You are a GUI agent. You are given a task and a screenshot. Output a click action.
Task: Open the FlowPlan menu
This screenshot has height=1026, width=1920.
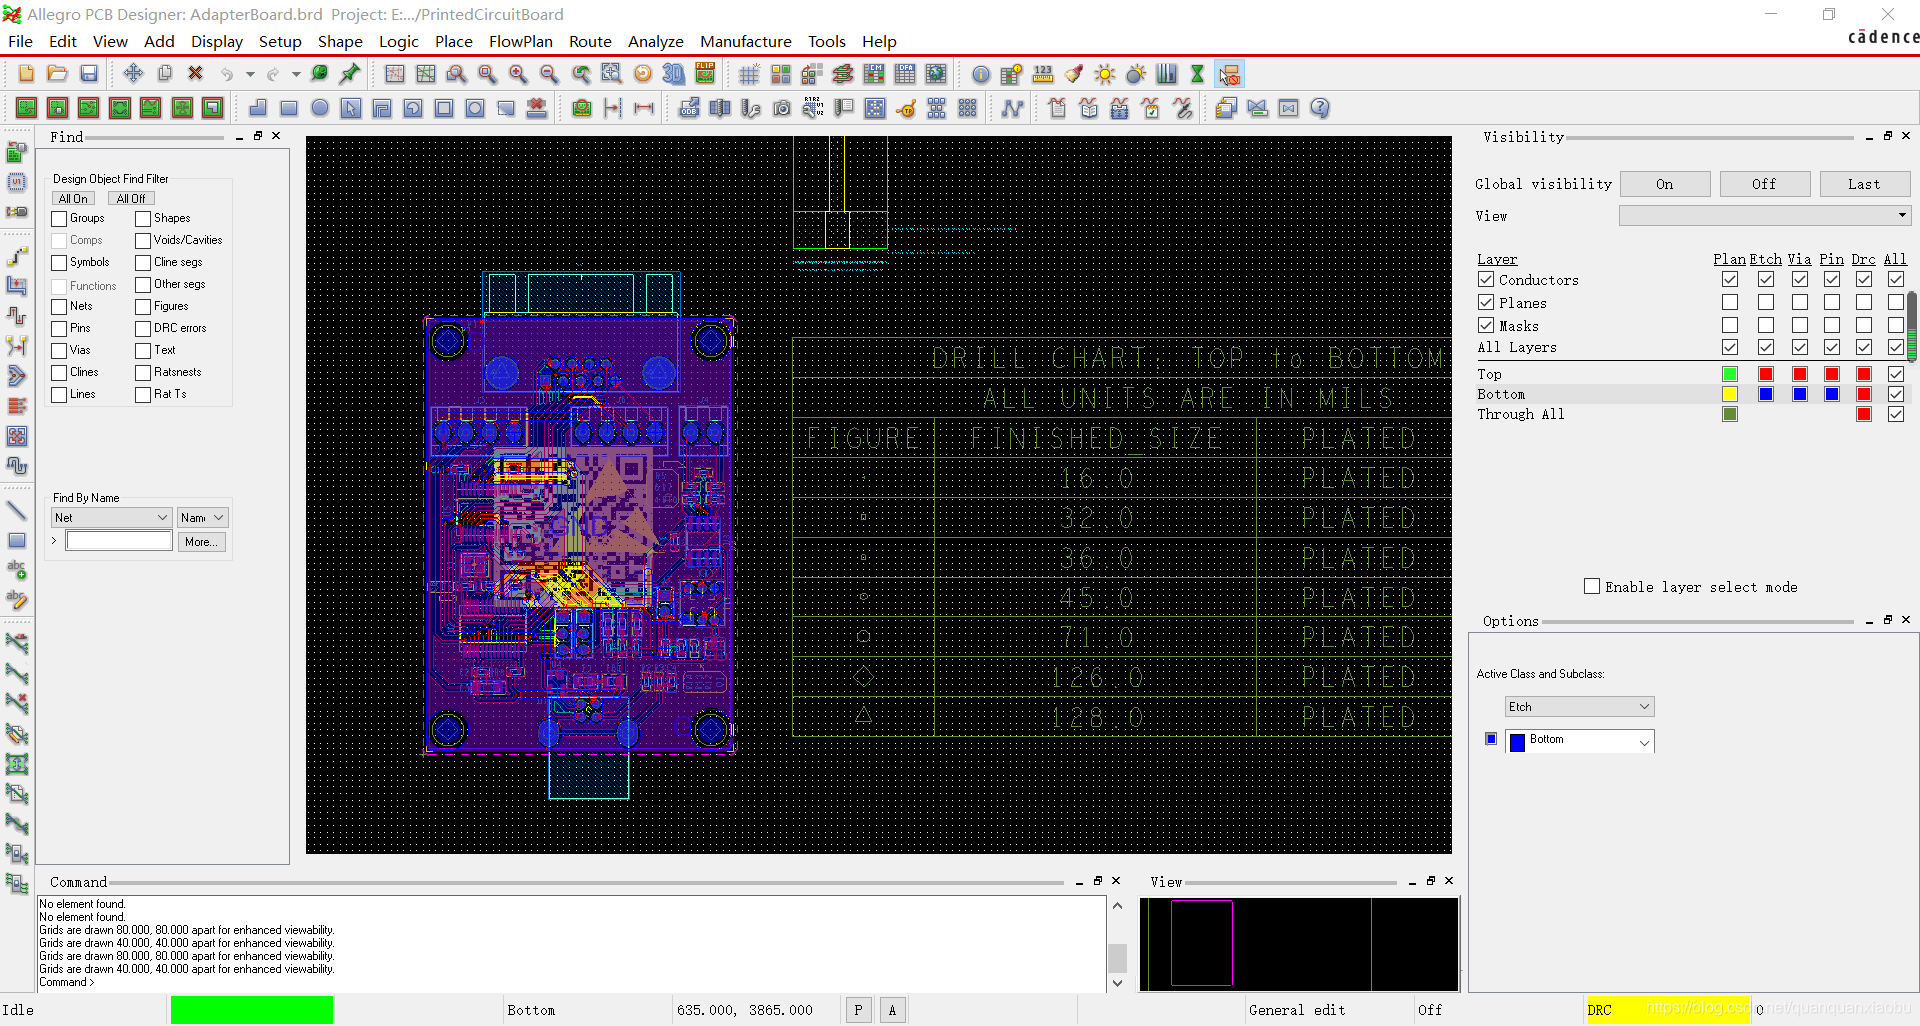coord(521,41)
